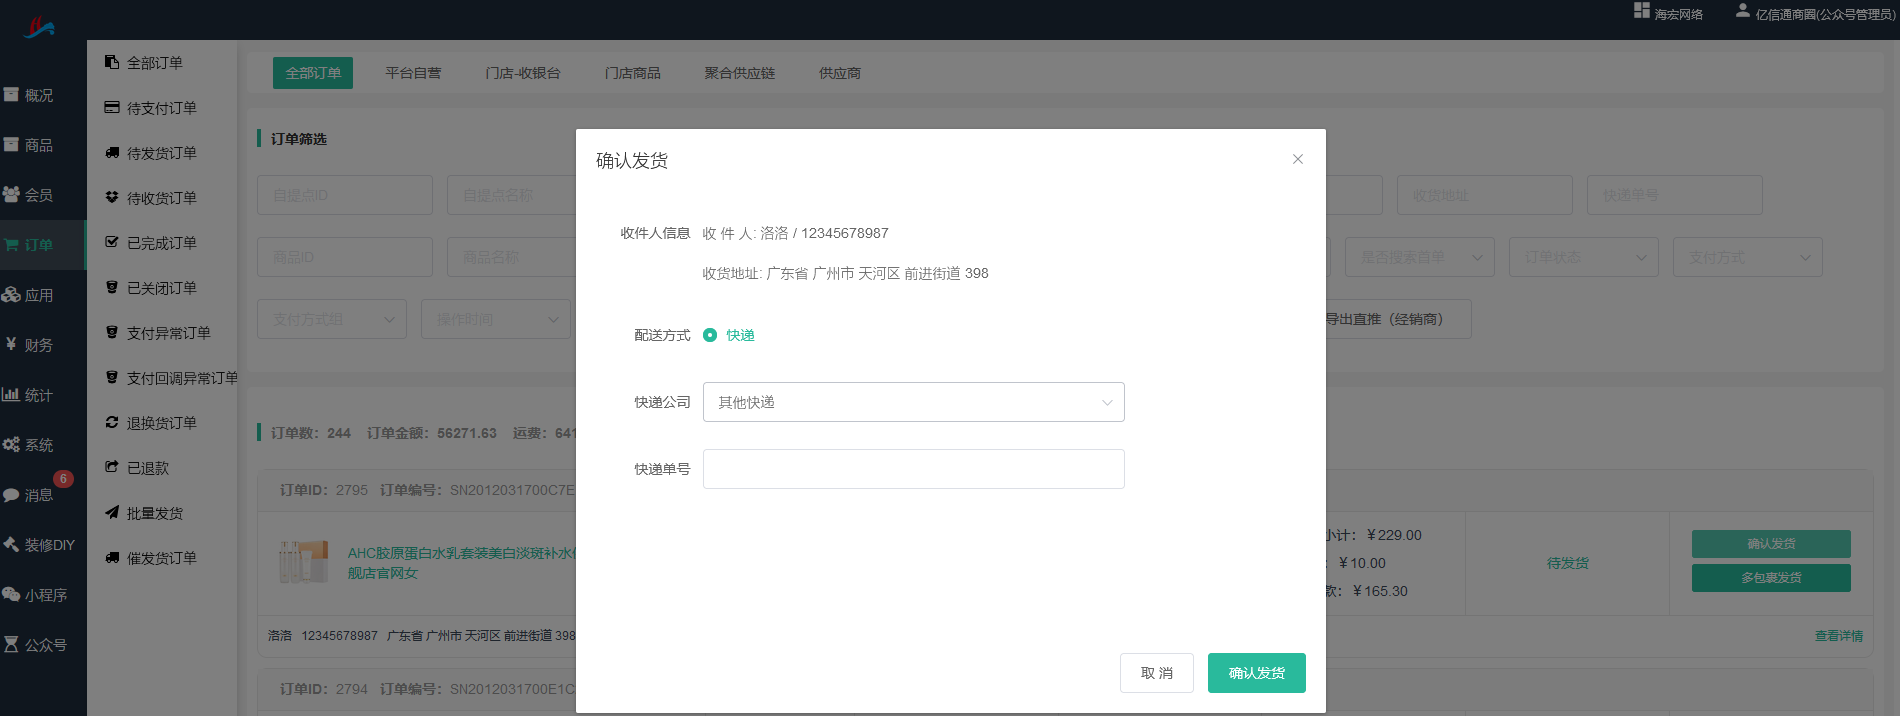
Task: Open the members (会员) sidebar icon
Action: (11, 195)
